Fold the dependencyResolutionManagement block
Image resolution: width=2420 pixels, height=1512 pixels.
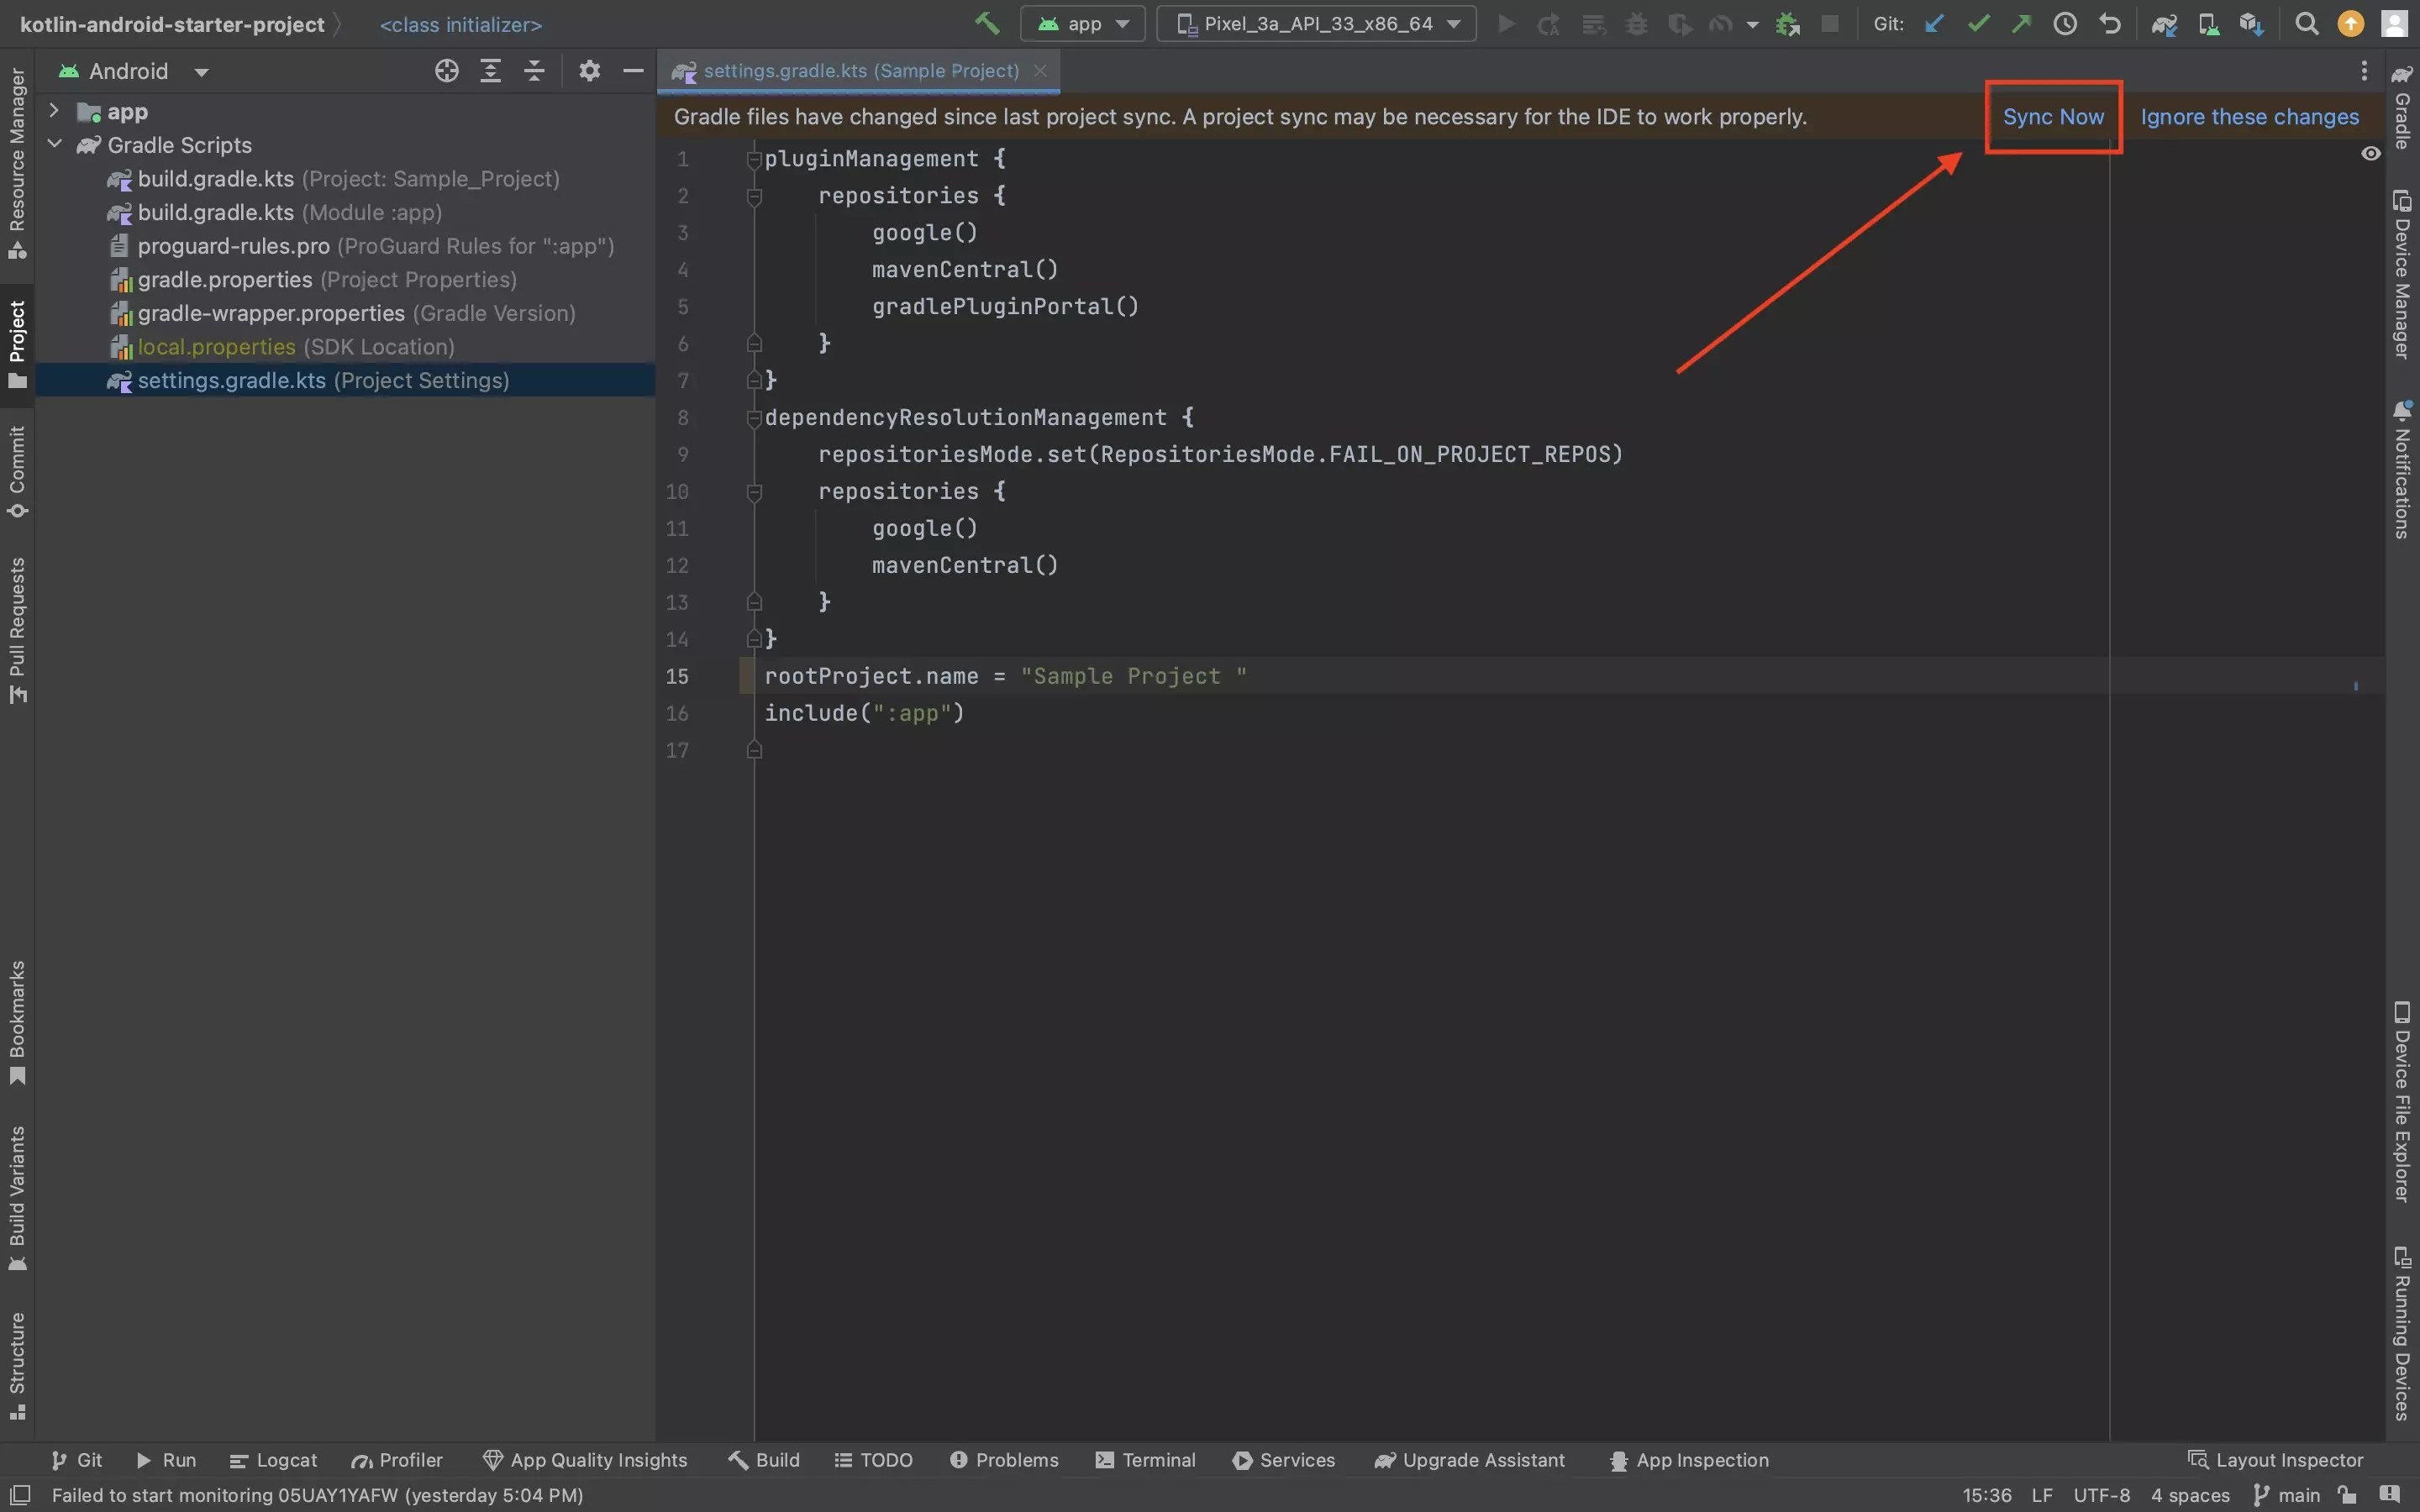click(x=755, y=419)
